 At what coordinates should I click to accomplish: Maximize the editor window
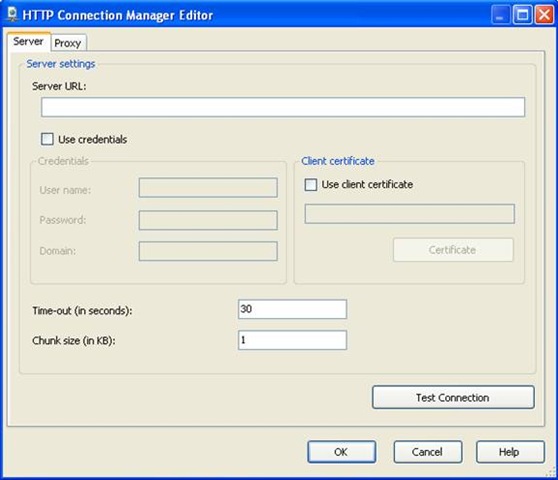click(x=522, y=15)
